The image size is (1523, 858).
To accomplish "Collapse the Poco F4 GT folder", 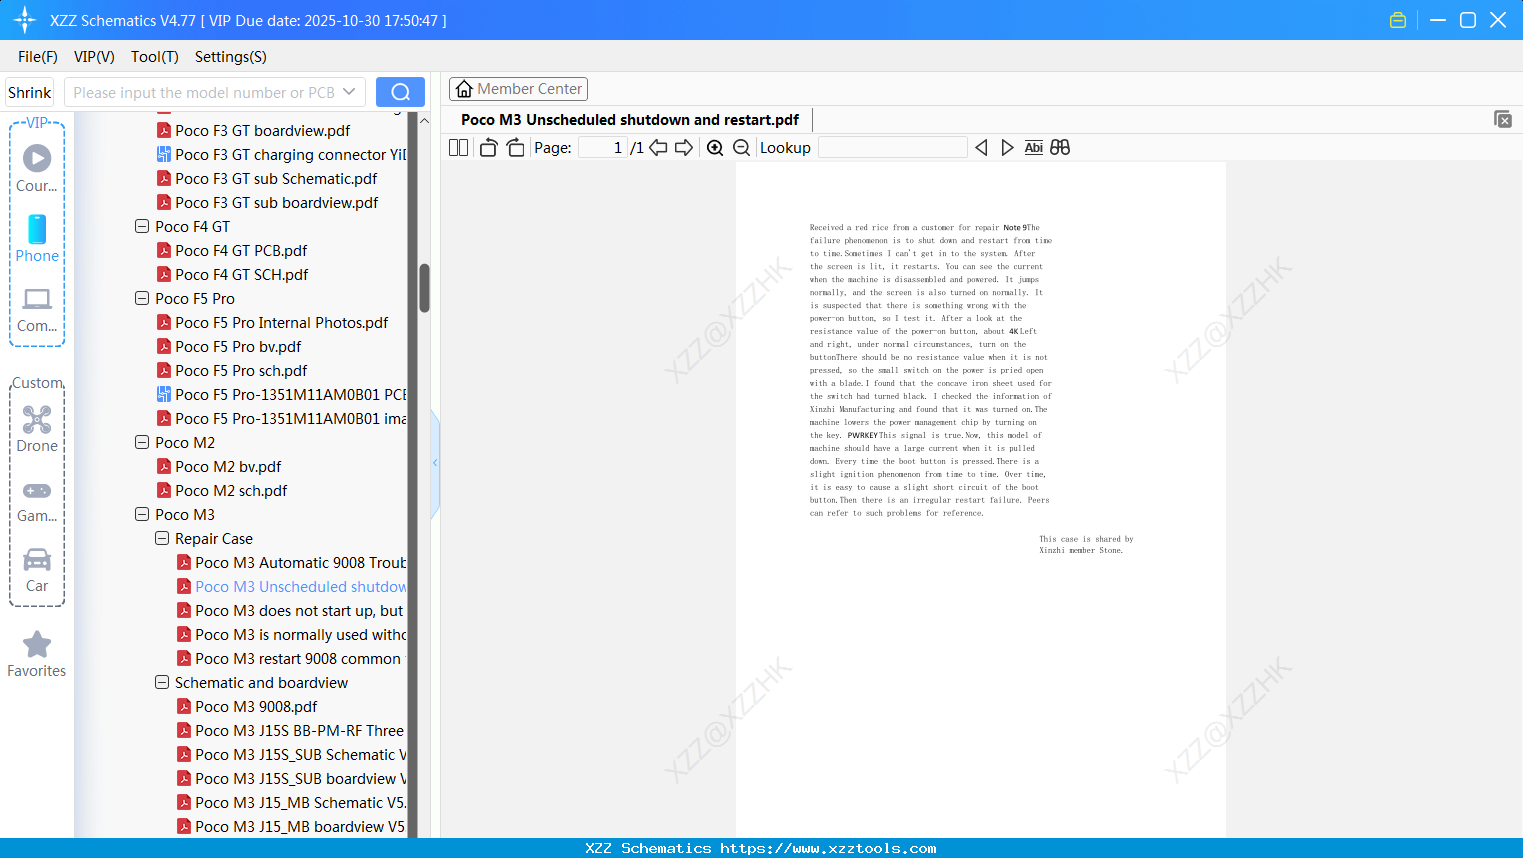I will click(x=142, y=227).
